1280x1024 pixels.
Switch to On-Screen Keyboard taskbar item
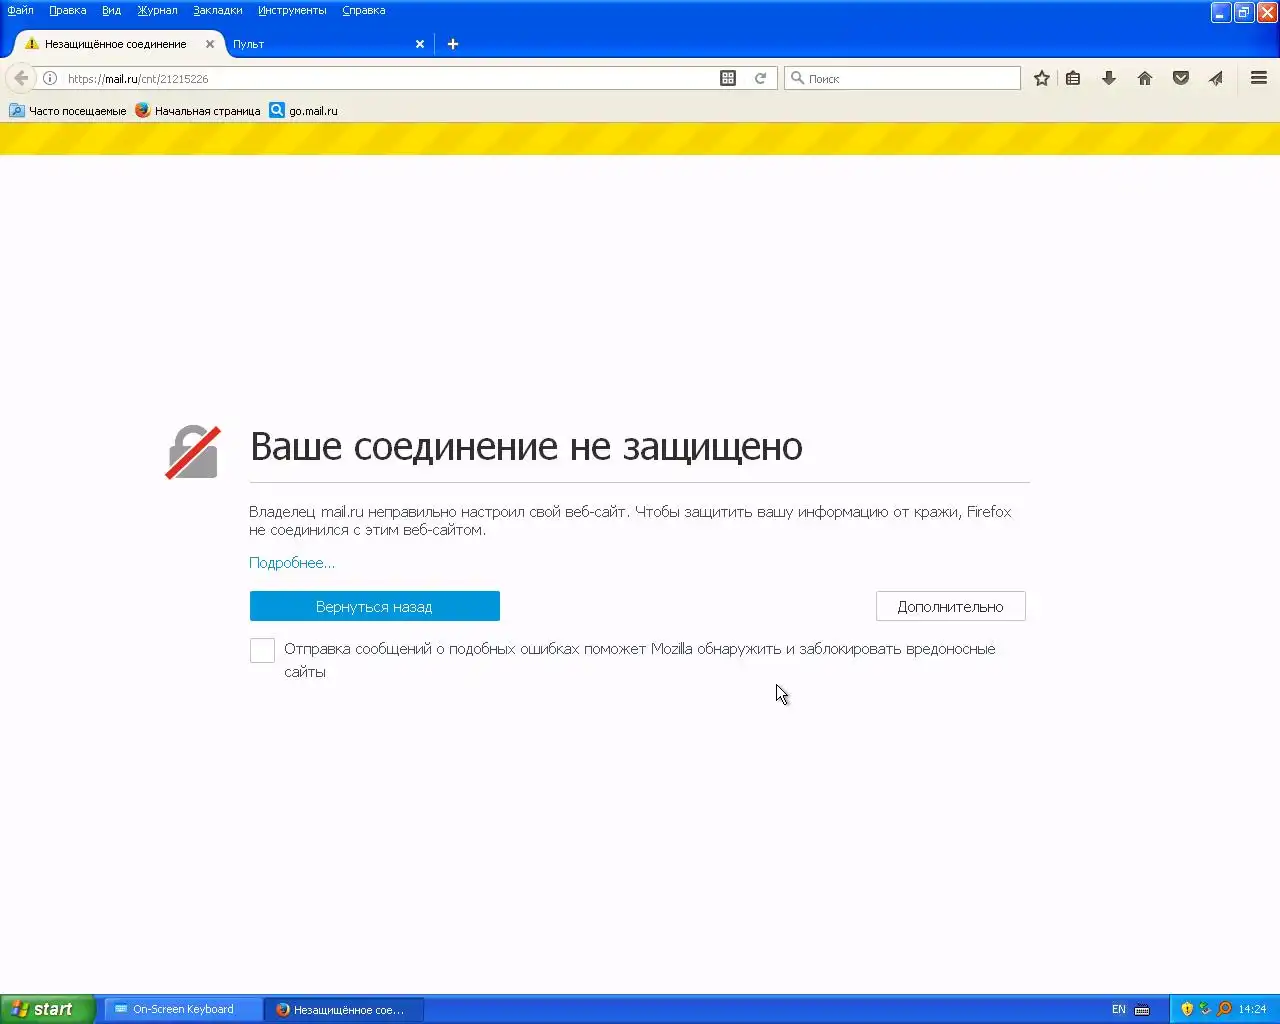tap(184, 1009)
